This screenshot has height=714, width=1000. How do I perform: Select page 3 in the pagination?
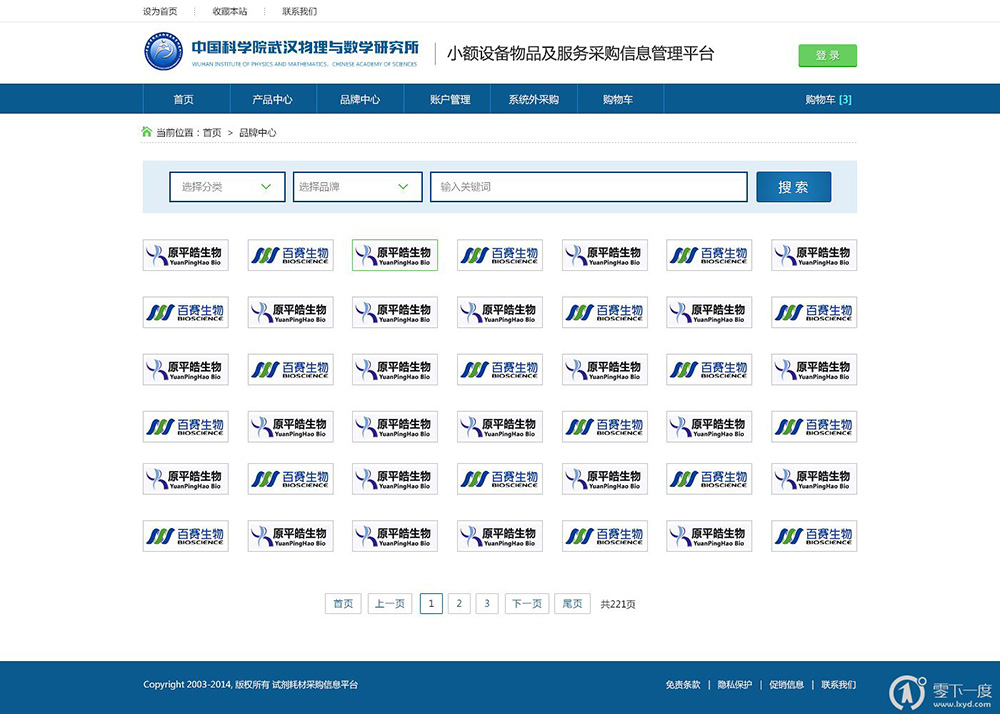[487, 604]
